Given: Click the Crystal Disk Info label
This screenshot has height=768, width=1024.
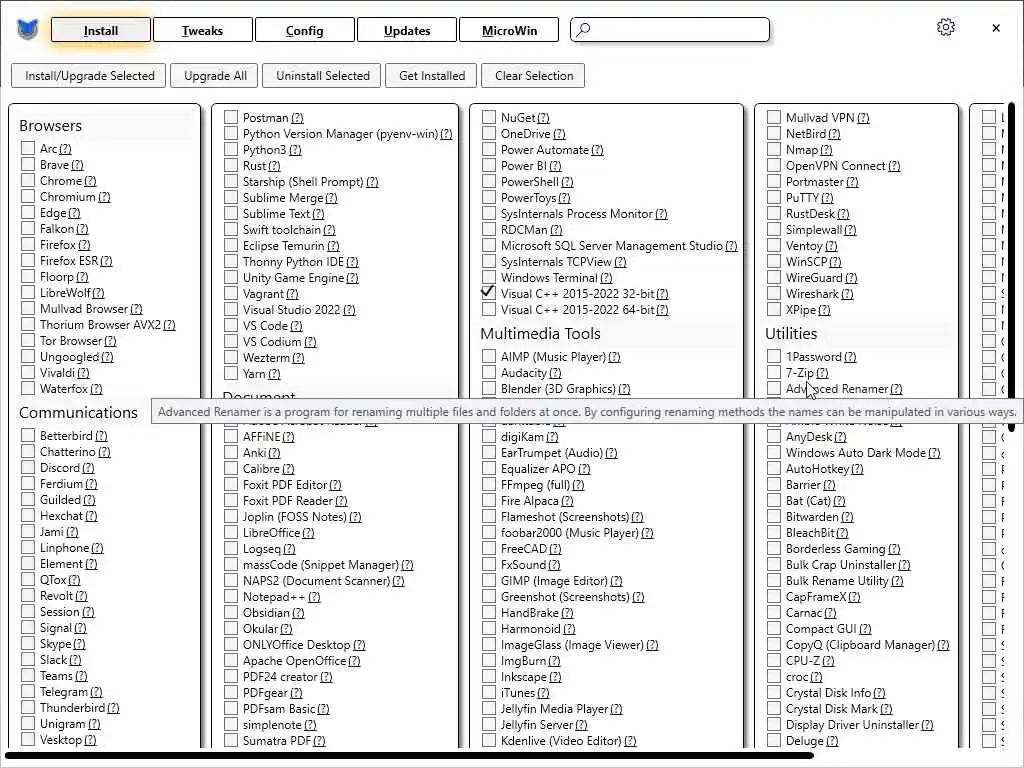Looking at the screenshot, I should pos(828,692).
